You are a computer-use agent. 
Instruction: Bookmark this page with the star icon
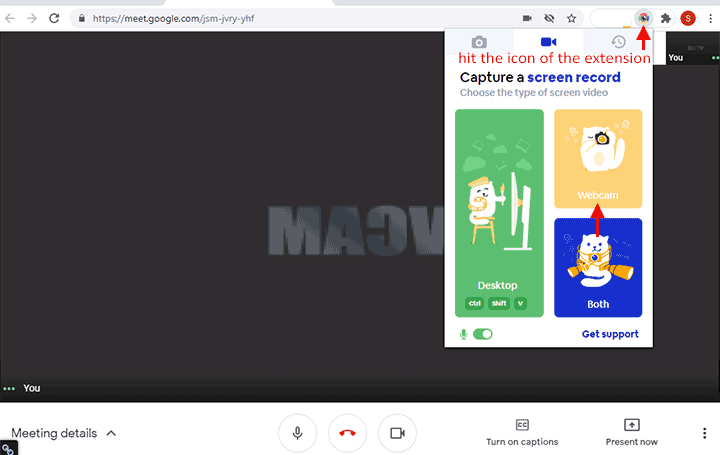571,18
